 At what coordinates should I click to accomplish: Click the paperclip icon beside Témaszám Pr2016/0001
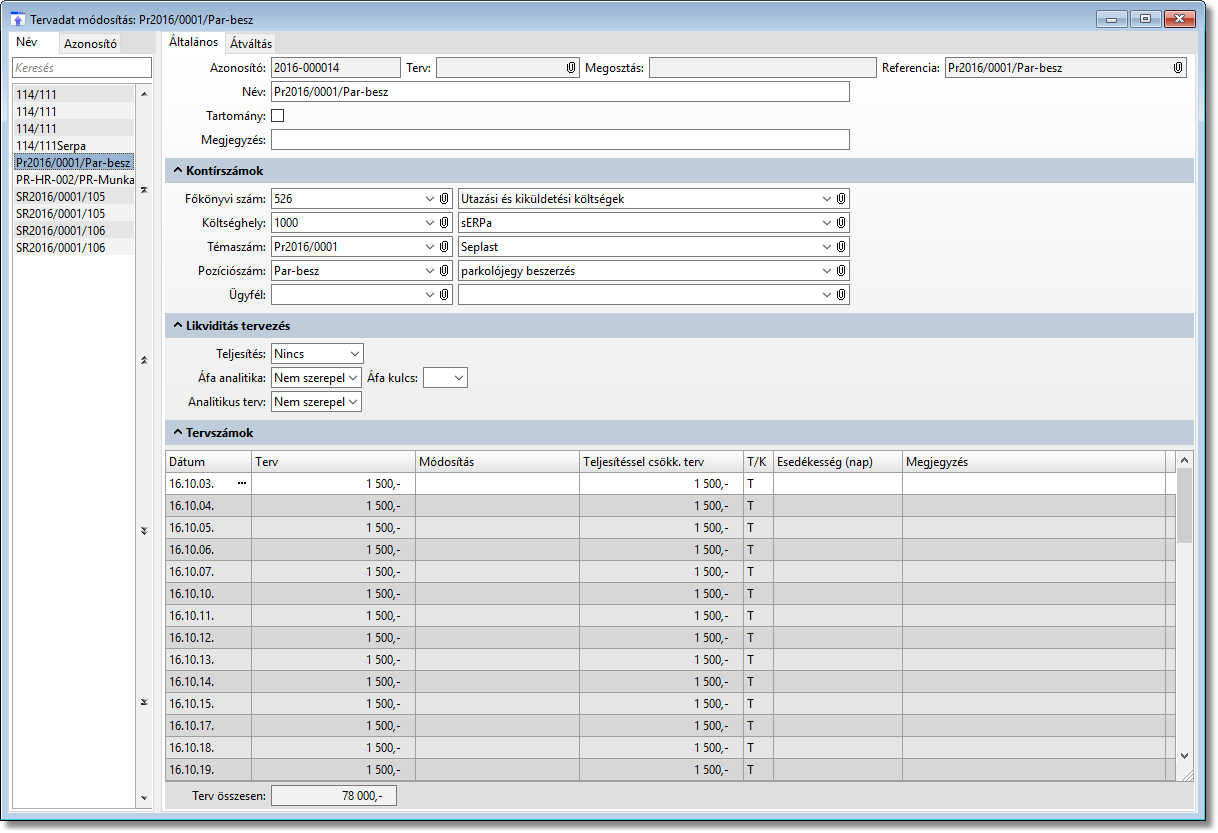coord(445,246)
